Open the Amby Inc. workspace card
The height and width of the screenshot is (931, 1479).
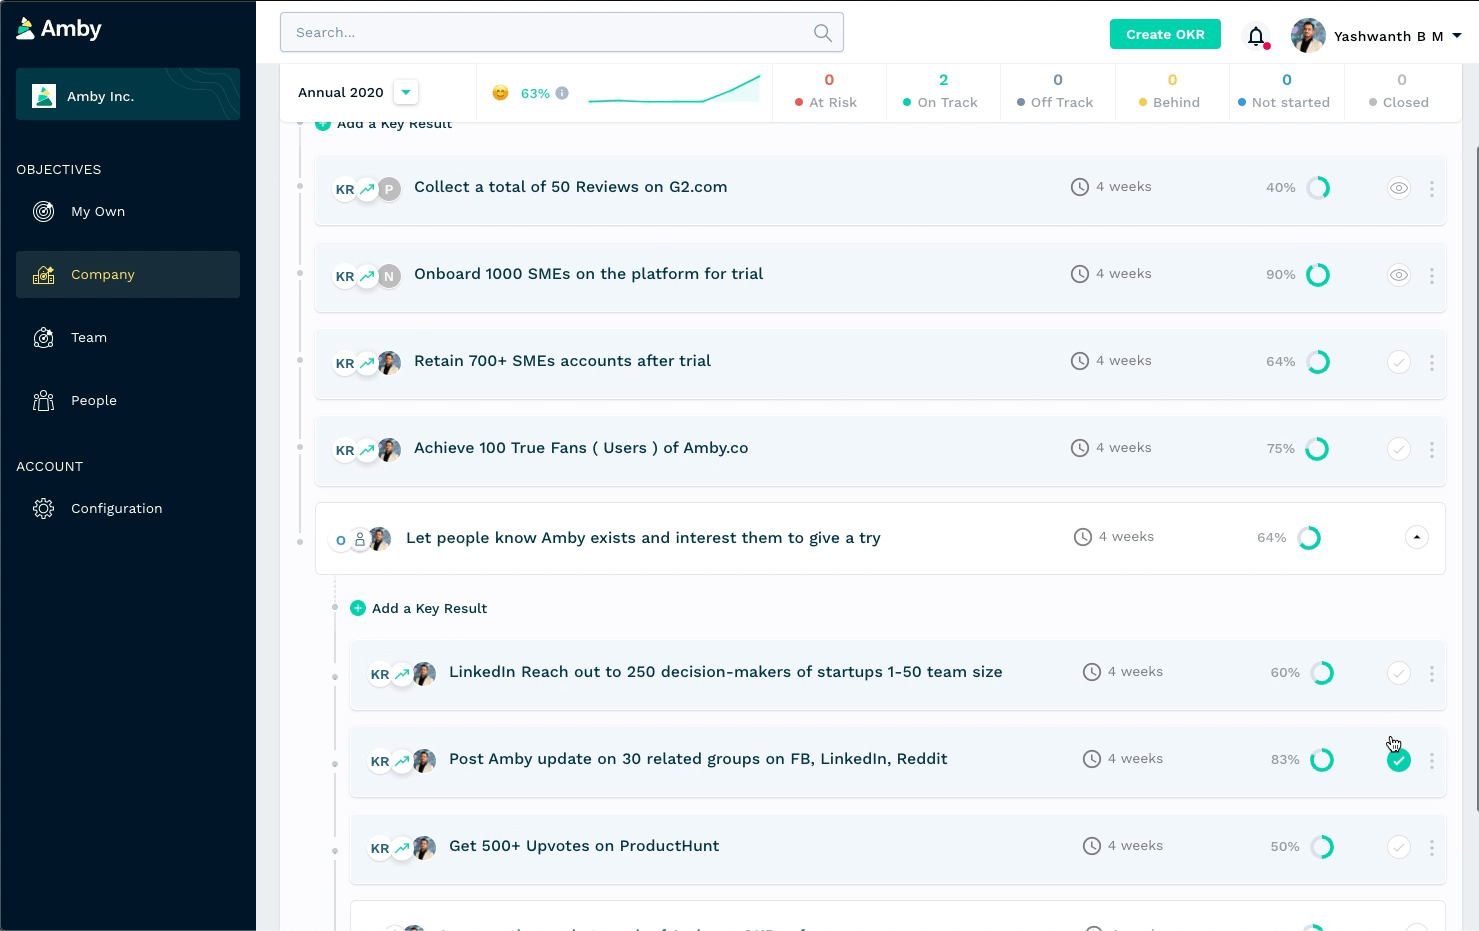(x=128, y=95)
